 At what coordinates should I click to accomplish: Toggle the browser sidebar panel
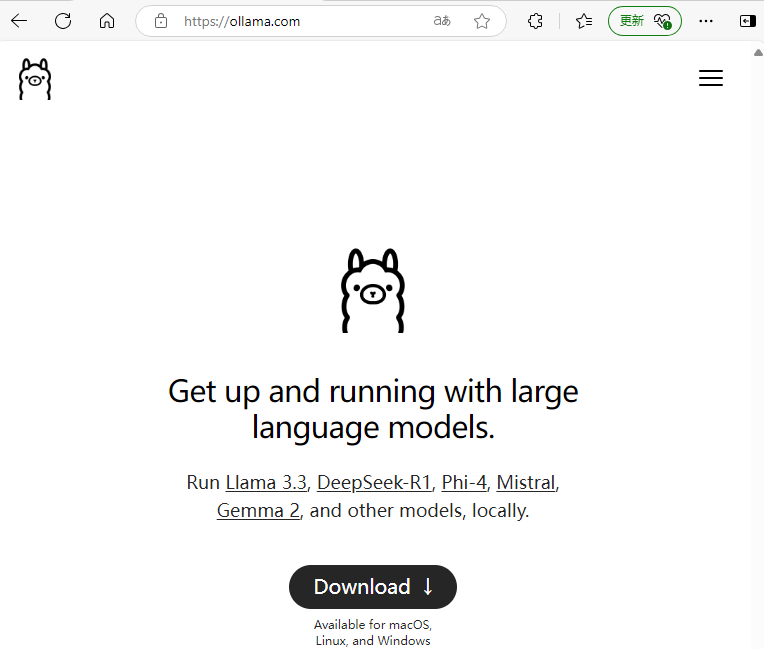pos(747,21)
